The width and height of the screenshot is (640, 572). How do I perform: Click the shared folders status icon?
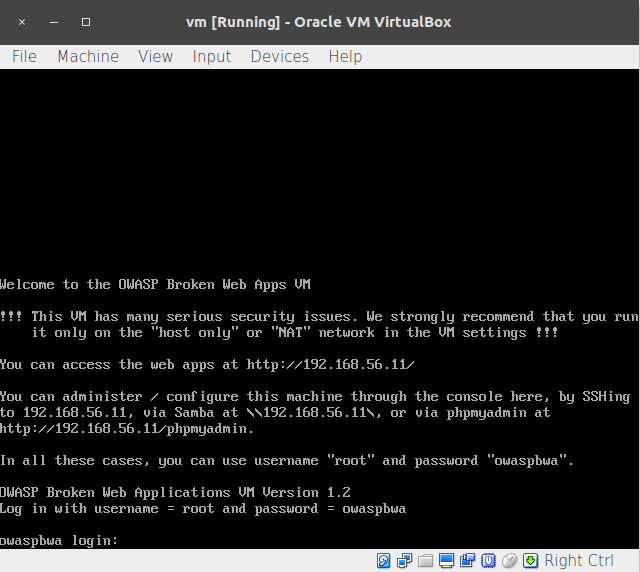(425, 561)
